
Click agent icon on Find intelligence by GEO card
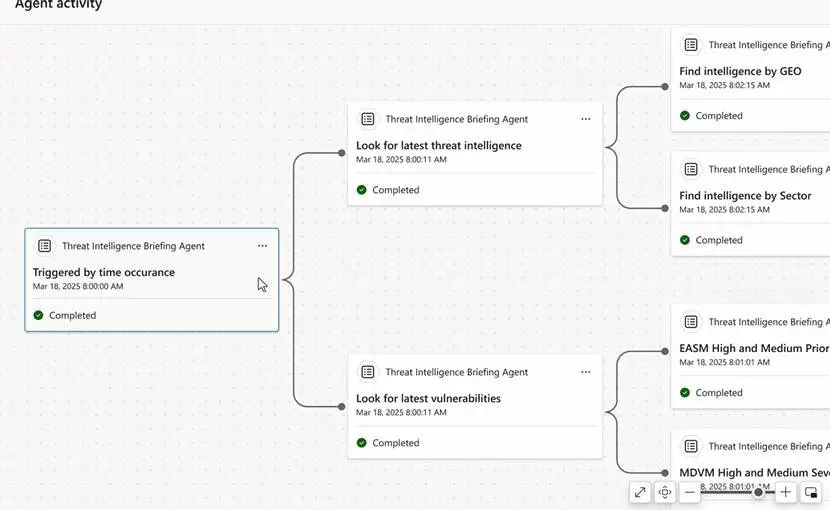tap(691, 45)
